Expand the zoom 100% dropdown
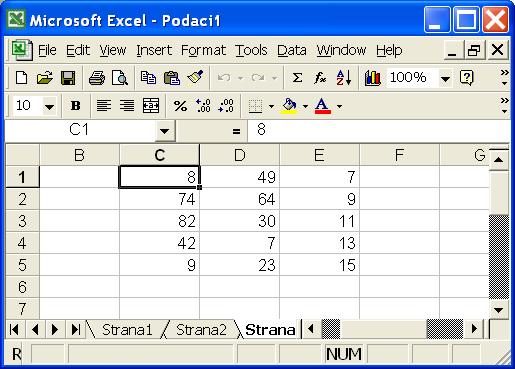 coord(445,79)
